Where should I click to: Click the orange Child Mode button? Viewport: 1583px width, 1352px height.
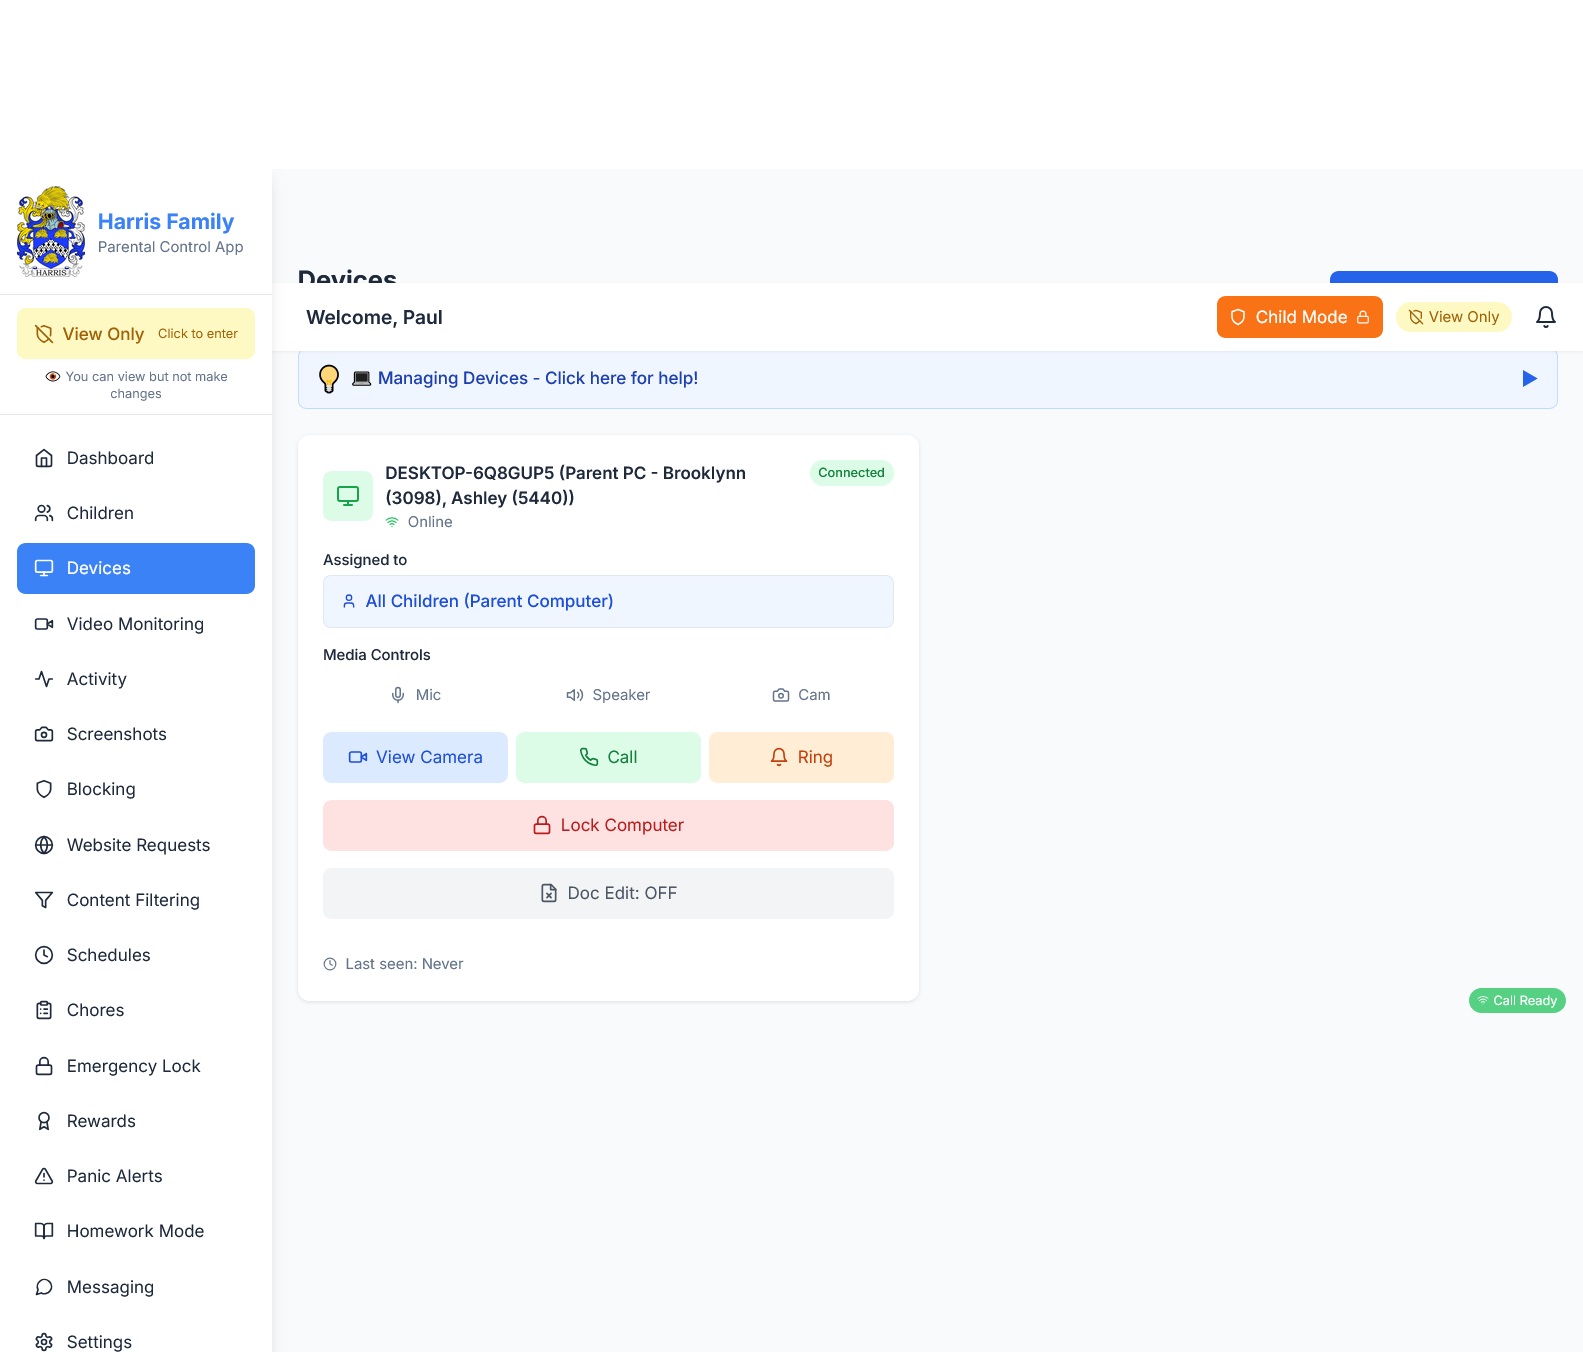(x=1298, y=317)
